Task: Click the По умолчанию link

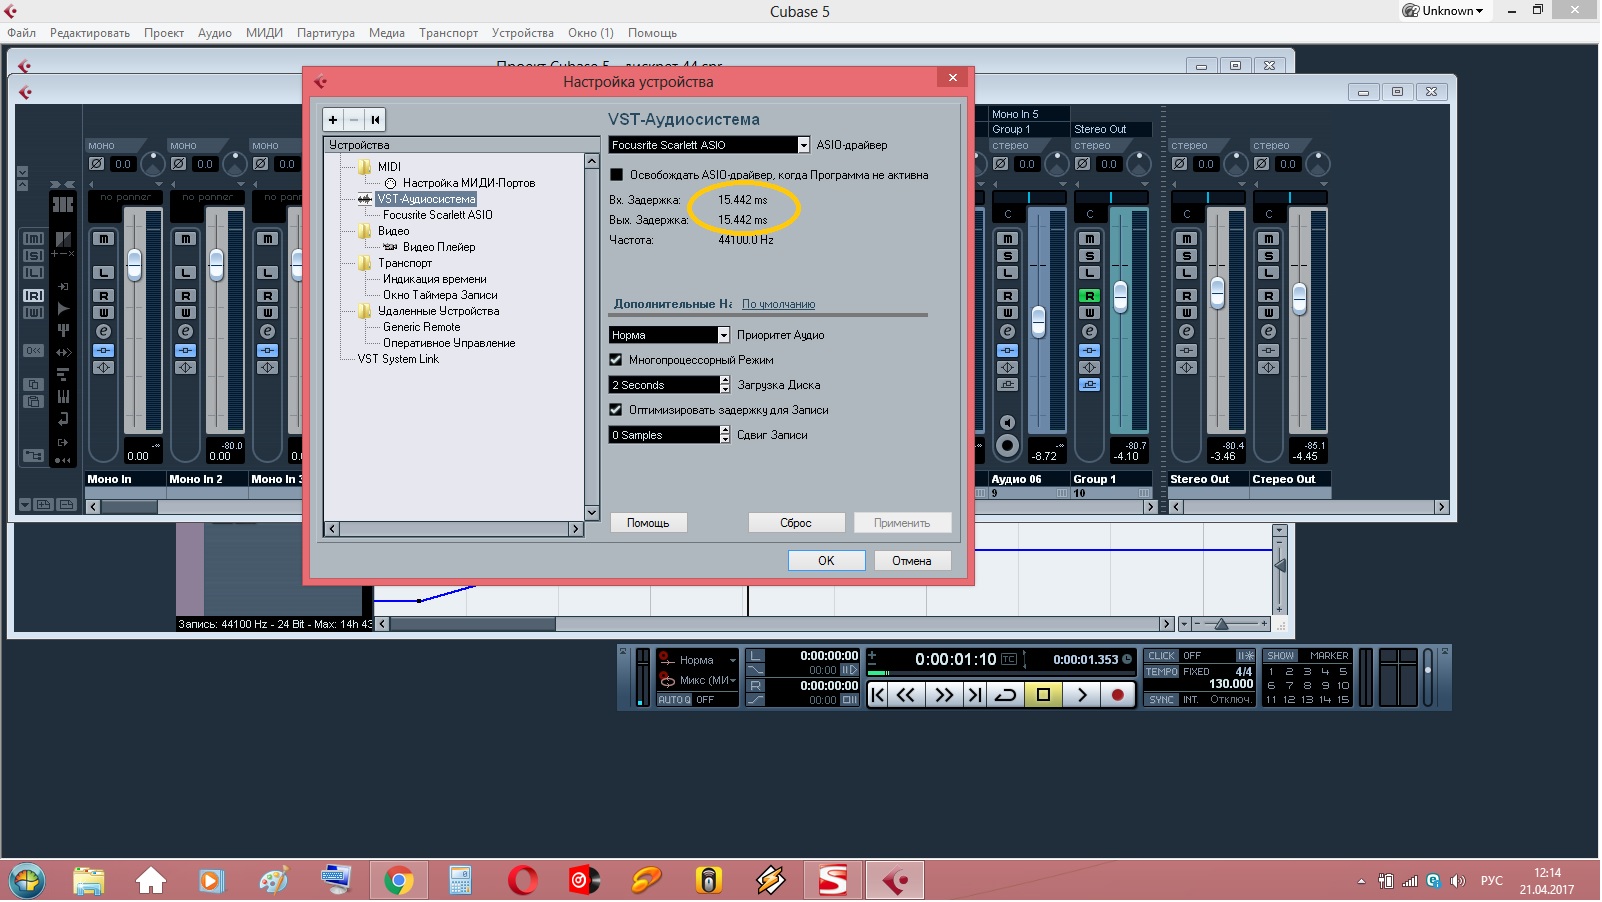Action: tap(778, 304)
